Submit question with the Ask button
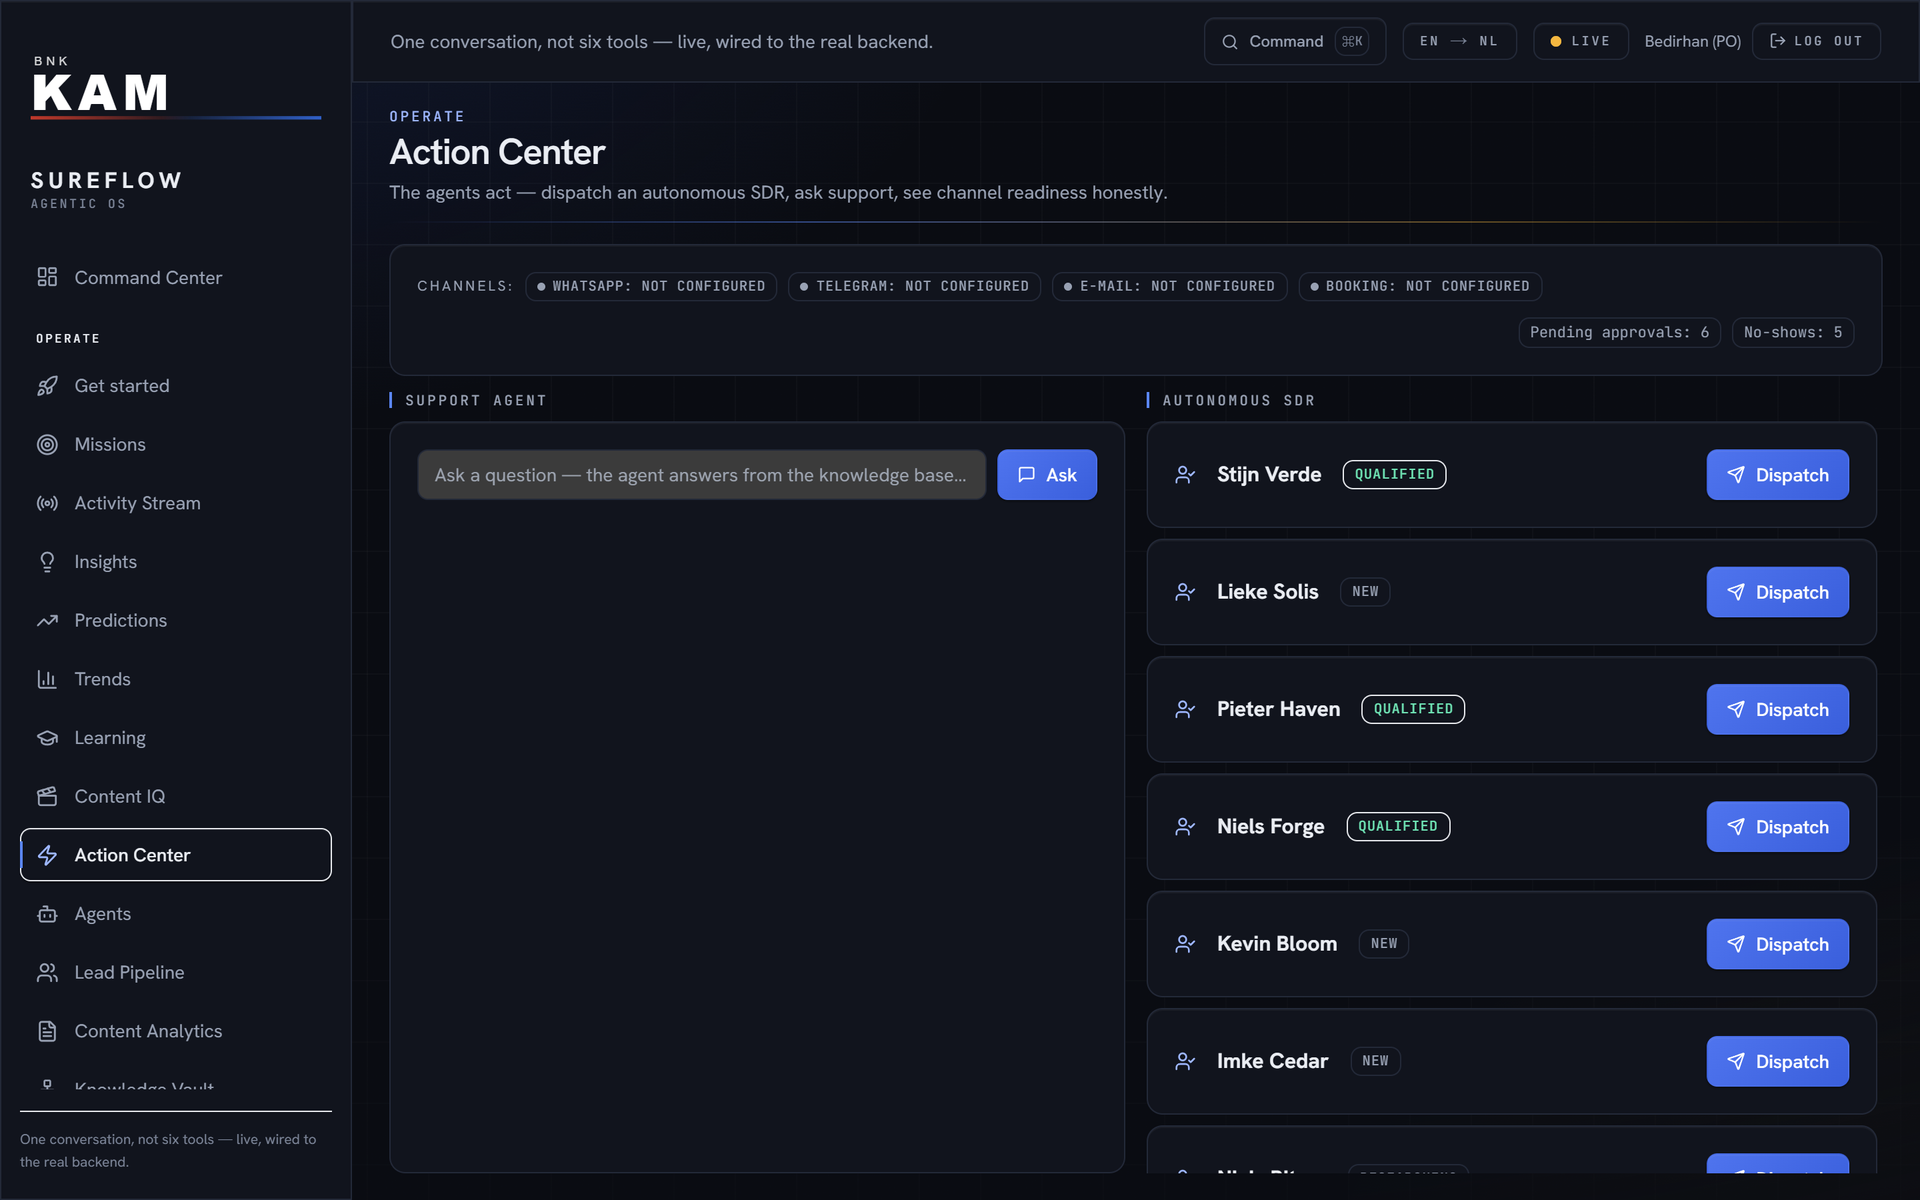Screen dimensions: 1920x1200 pos(1047,475)
